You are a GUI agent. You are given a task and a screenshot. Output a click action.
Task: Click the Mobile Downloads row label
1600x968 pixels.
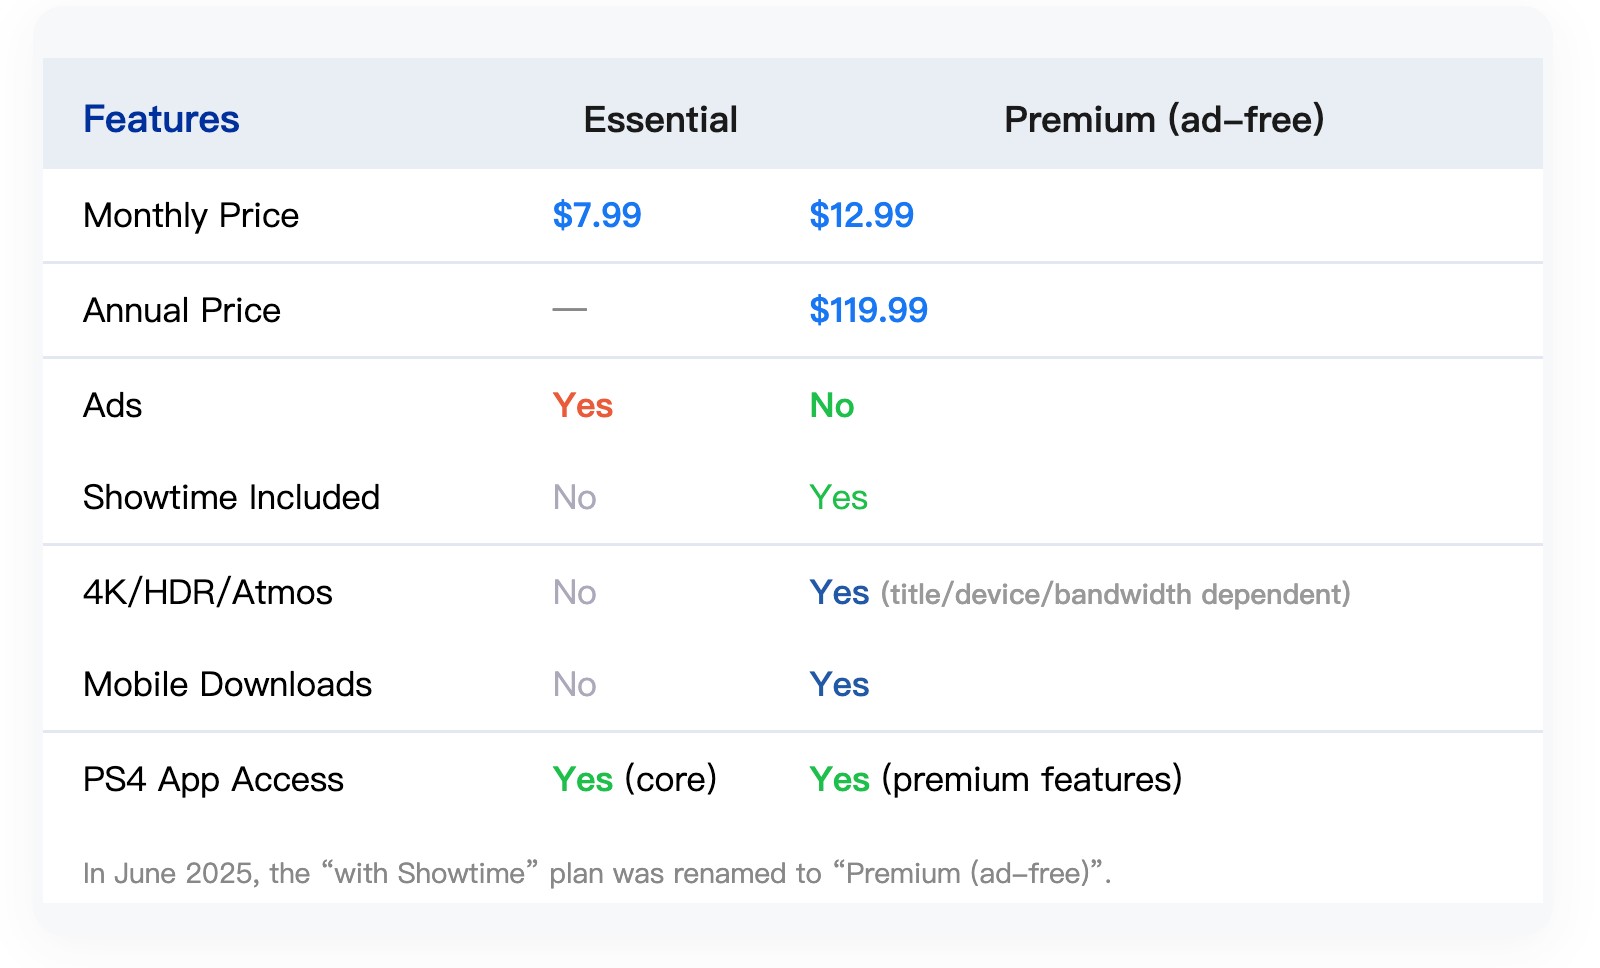(227, 684)
